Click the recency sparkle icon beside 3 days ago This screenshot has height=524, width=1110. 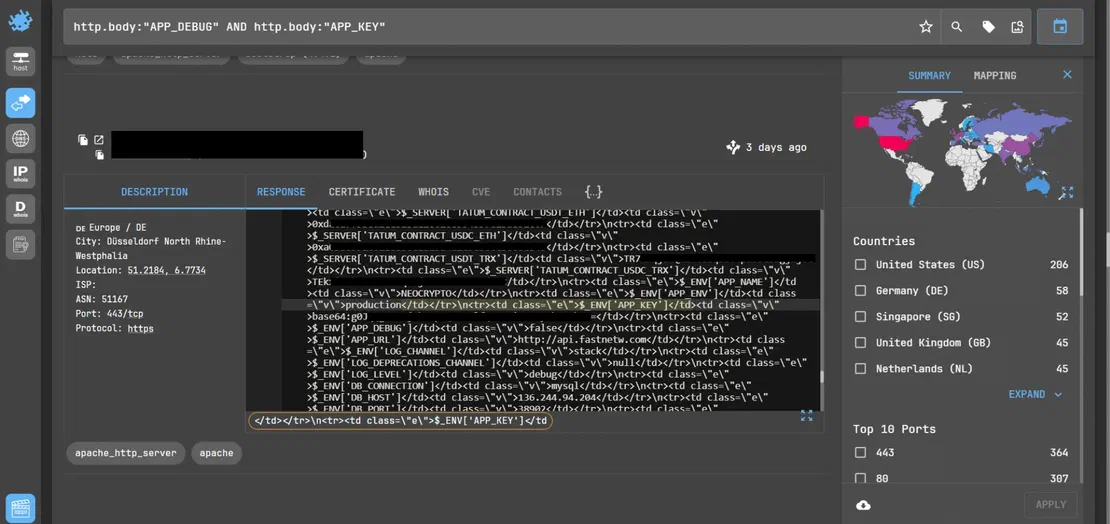coord(733,147)
